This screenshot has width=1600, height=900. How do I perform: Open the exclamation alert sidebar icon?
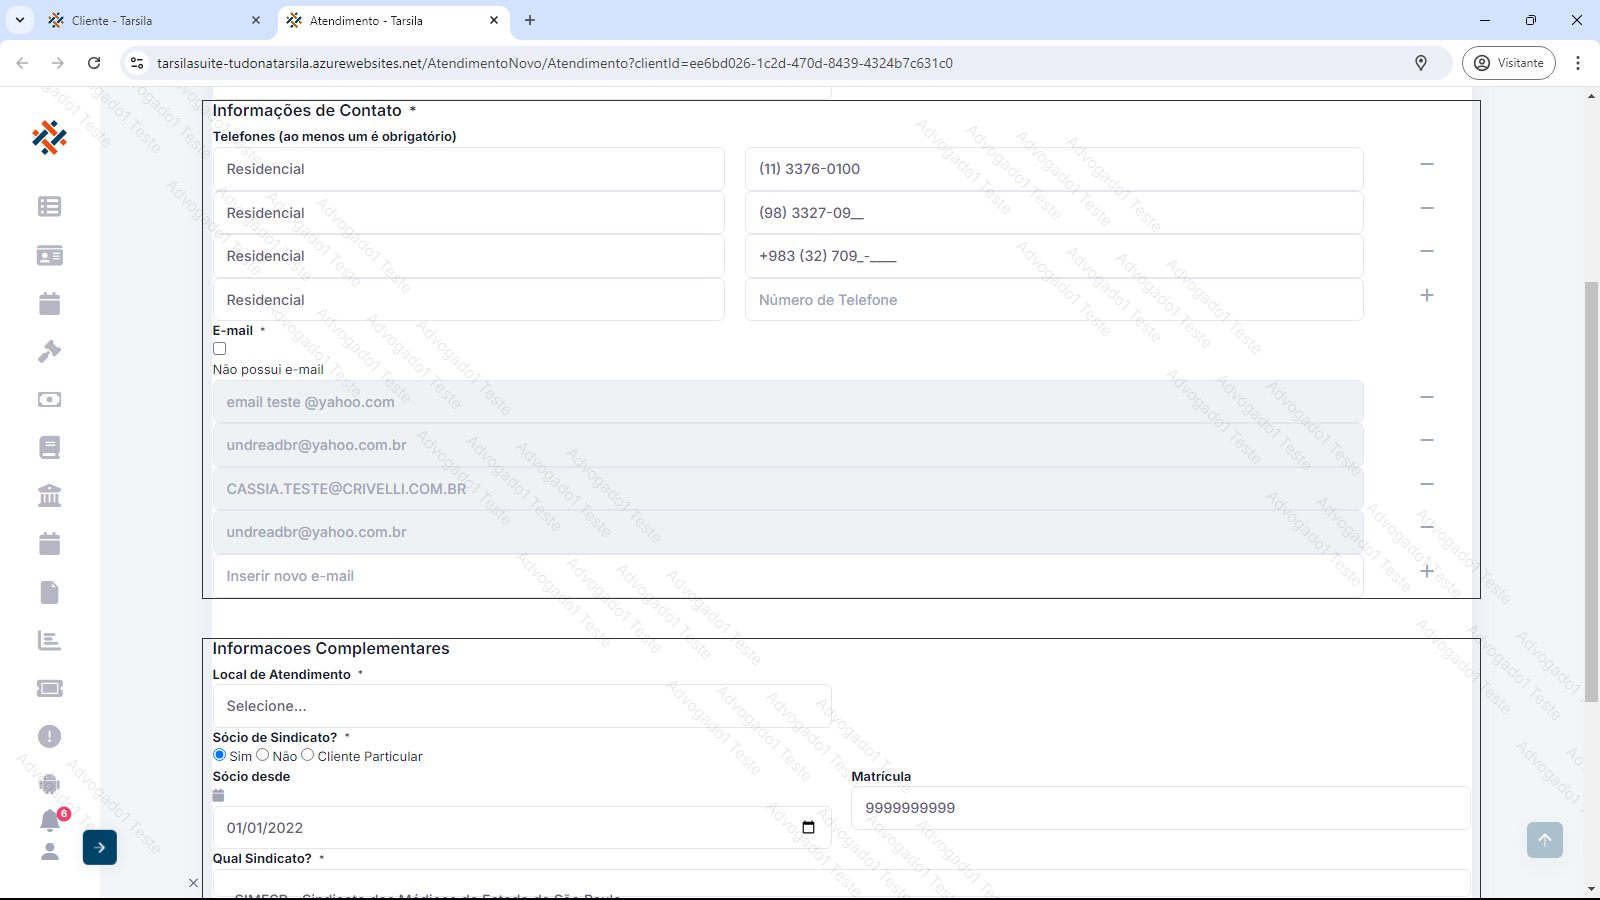point(49,737)
